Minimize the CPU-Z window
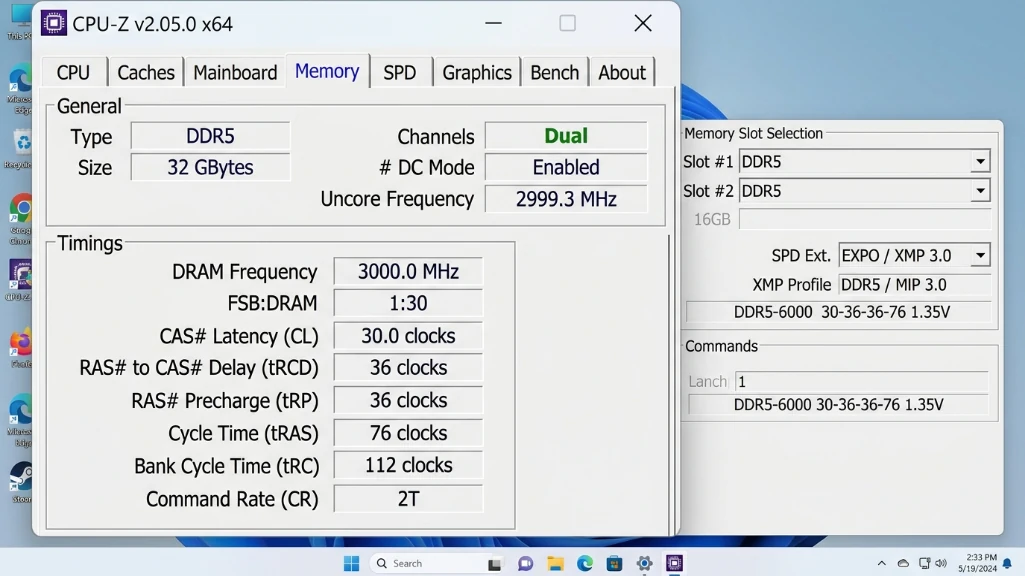Image resolution: width=1025 pixels, height=576 pixels. pos(494,24)
